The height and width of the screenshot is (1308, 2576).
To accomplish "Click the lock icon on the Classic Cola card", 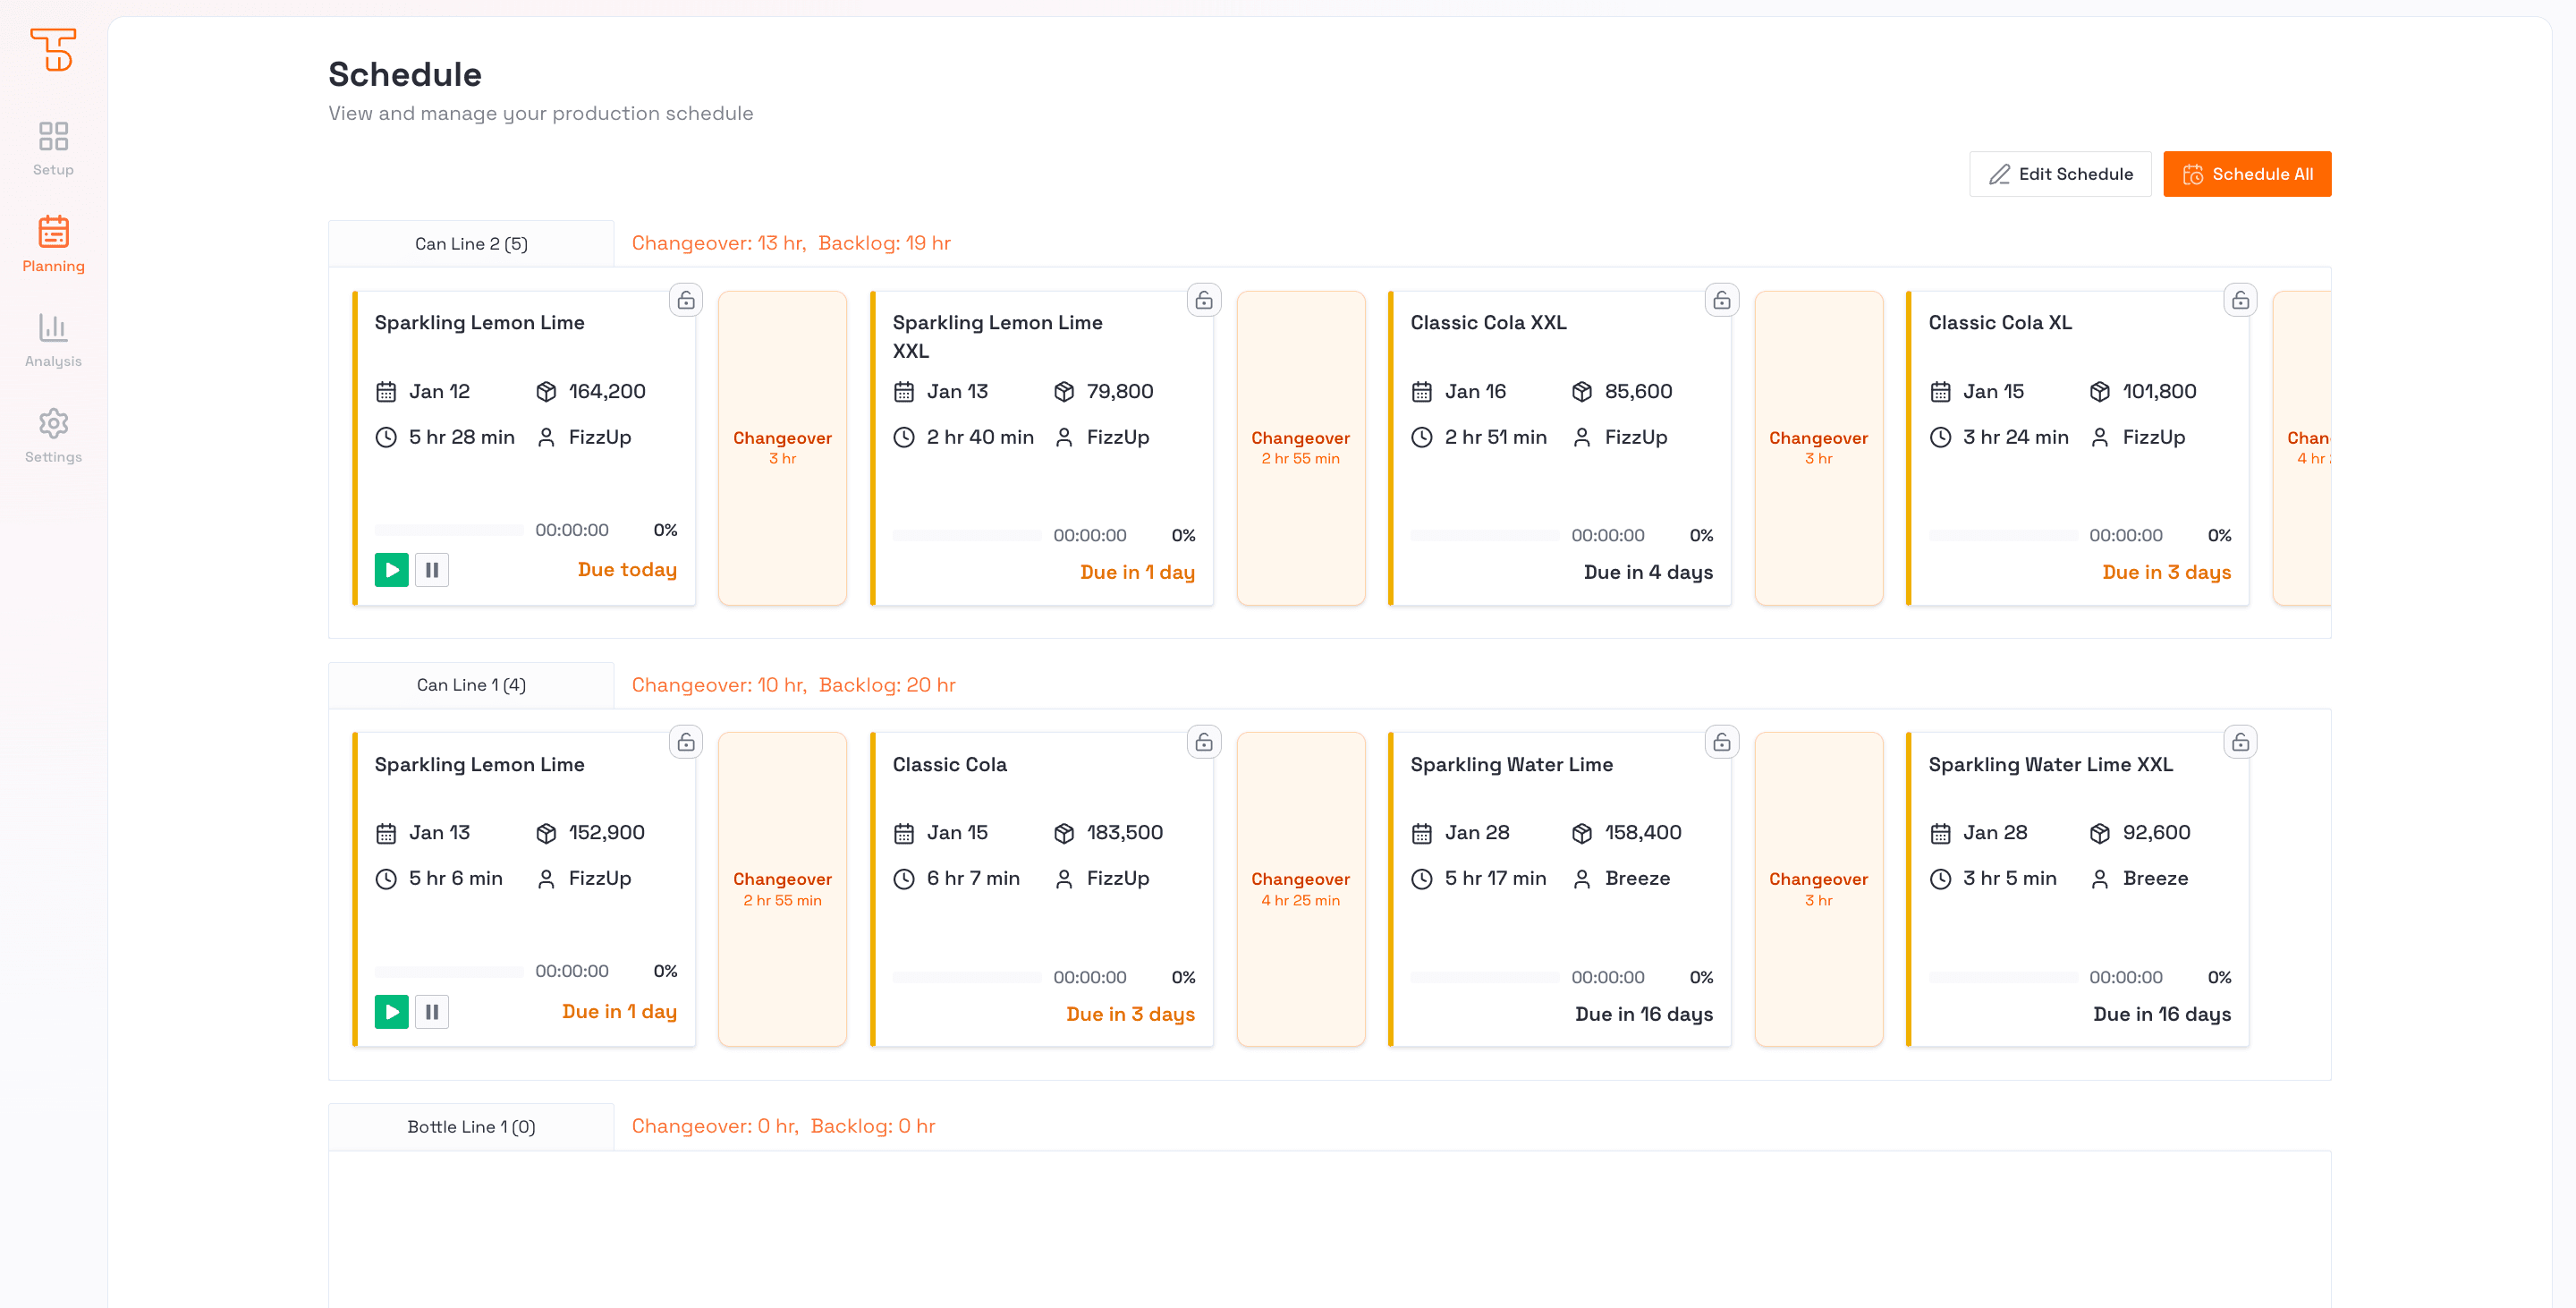I will click(x=1204, y=742).
